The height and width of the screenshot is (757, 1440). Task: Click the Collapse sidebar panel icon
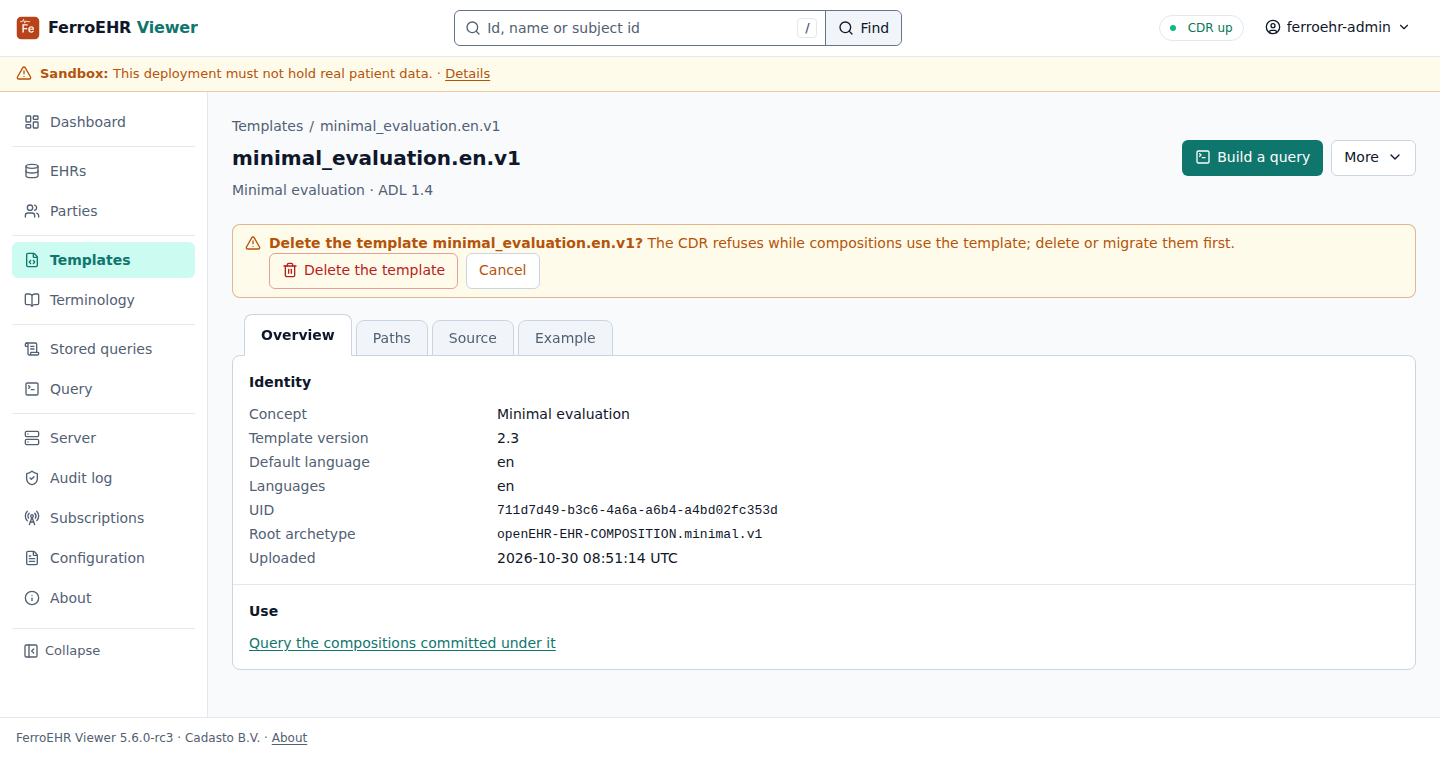click(x=31, y=651)
